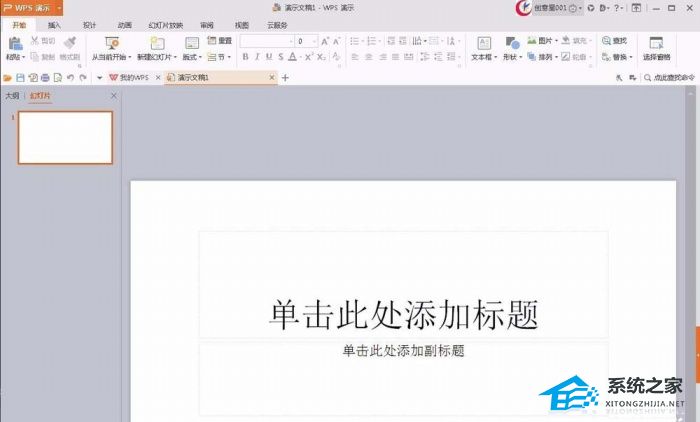Open the font name combo box

[267, 41]
